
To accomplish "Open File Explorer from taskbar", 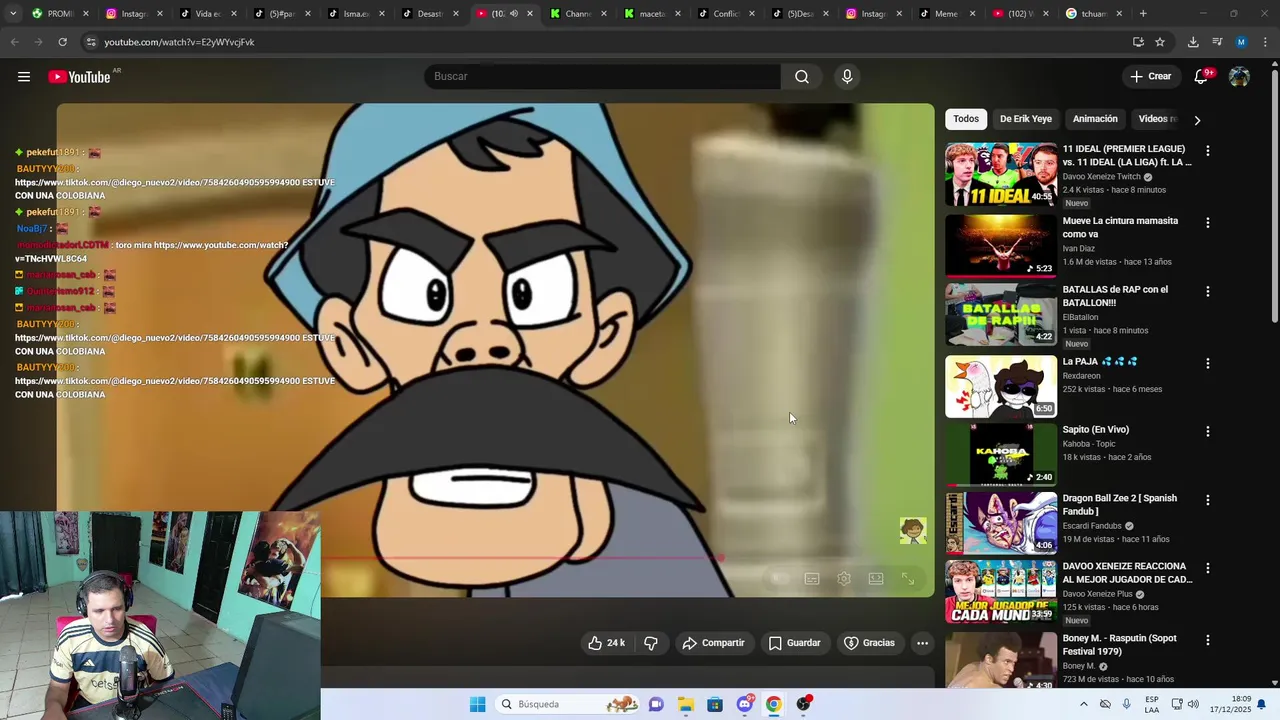I will 686,704.
